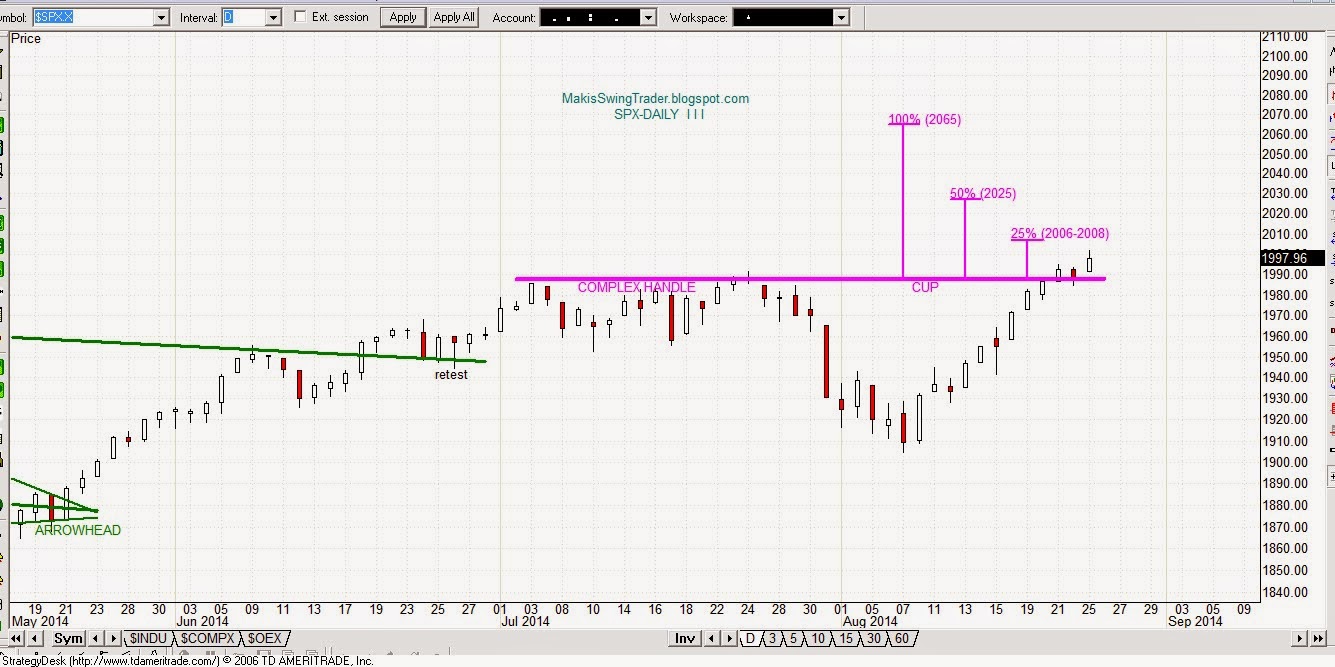Screen dimensions: 1335x667
Task: Click the MakisSwingTrader.blogspot.com text
Action: (x=655, y=98)
